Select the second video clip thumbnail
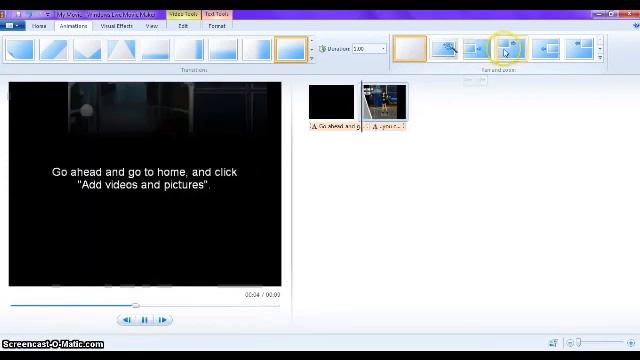This screenshot has width=640, height=360. 384,102
